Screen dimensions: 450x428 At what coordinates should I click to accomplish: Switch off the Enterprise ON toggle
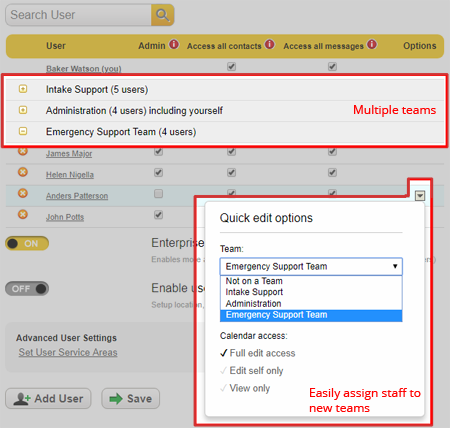pyautogui.click(x=27, y=243)
